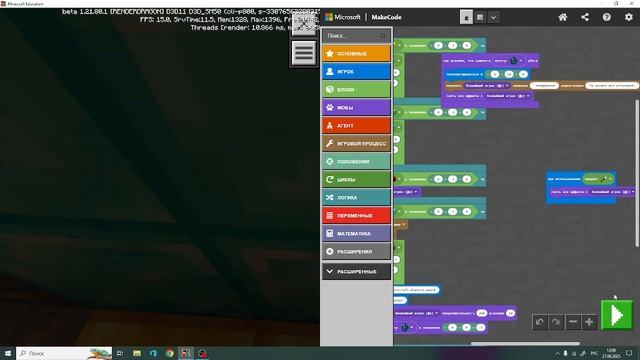This screenshot has width=640, height=360.
Task: Open the Мобы toolbox category
Action: [356, 107]
